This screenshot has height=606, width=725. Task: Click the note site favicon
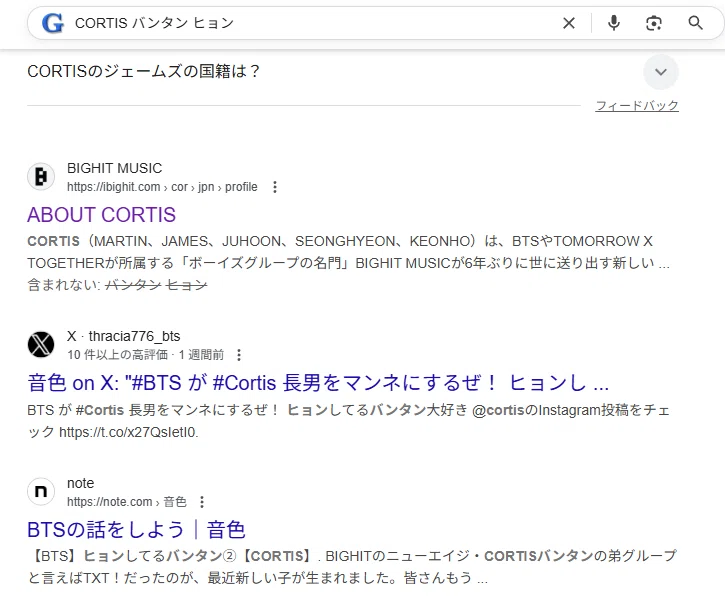41,491
